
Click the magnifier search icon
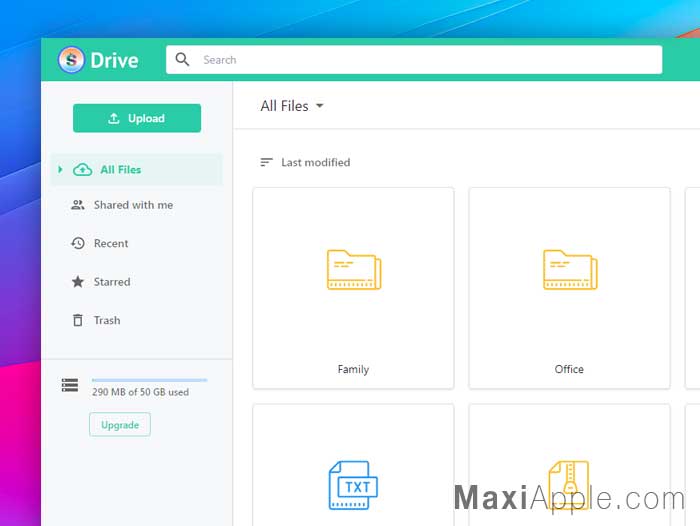pyautogui.click(x=182, y=59)
